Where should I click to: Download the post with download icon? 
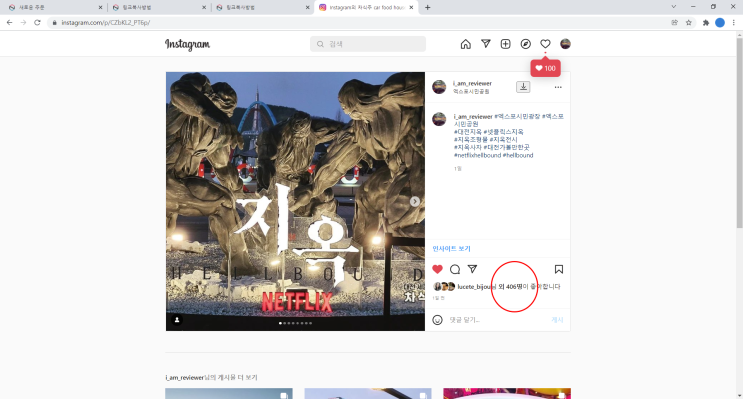pos(523,87)
